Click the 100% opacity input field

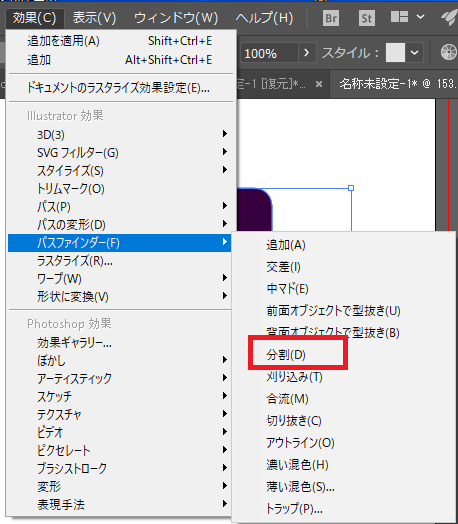[269, 53]
